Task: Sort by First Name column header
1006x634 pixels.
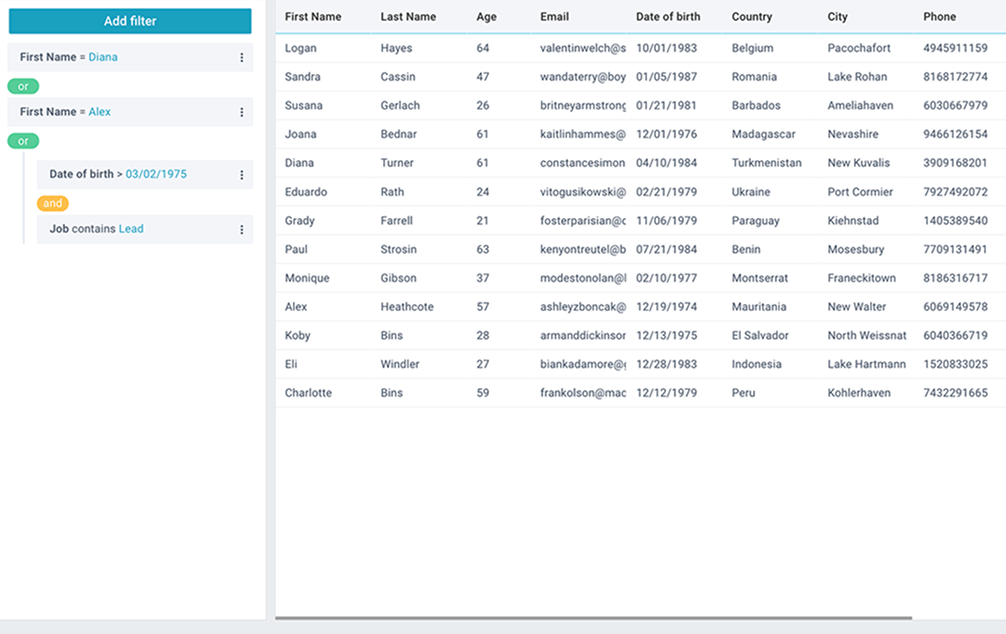Action: (x=313, y=17)
